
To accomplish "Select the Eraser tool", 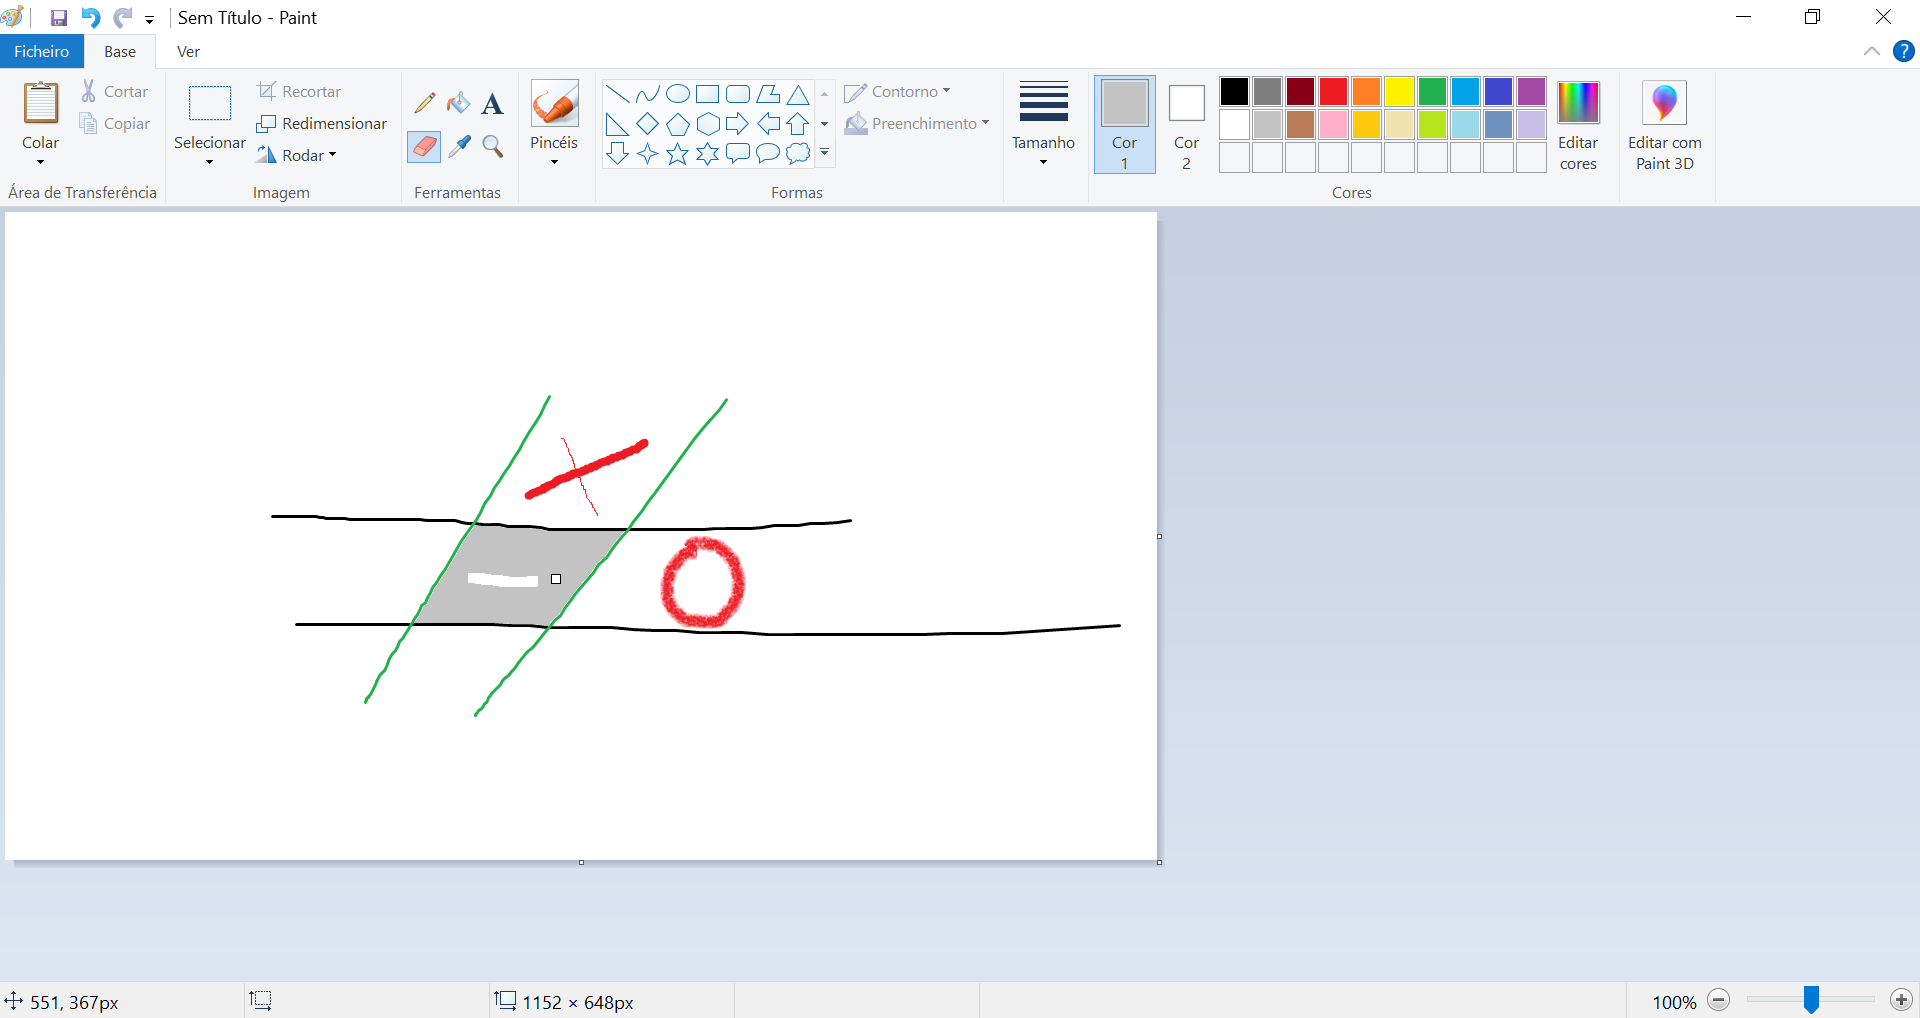I will tap(425, 146).
